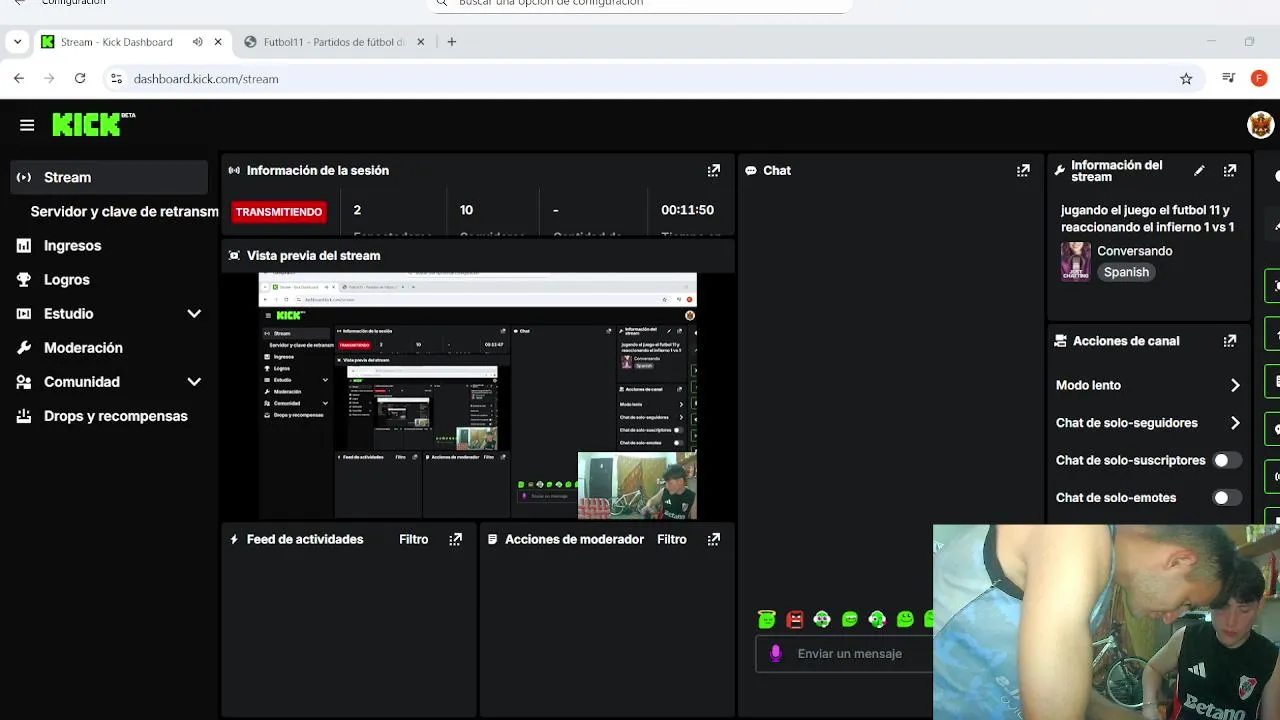
Task: Pop out the Acciones de moderador panel
Action: tap(713, 539)
